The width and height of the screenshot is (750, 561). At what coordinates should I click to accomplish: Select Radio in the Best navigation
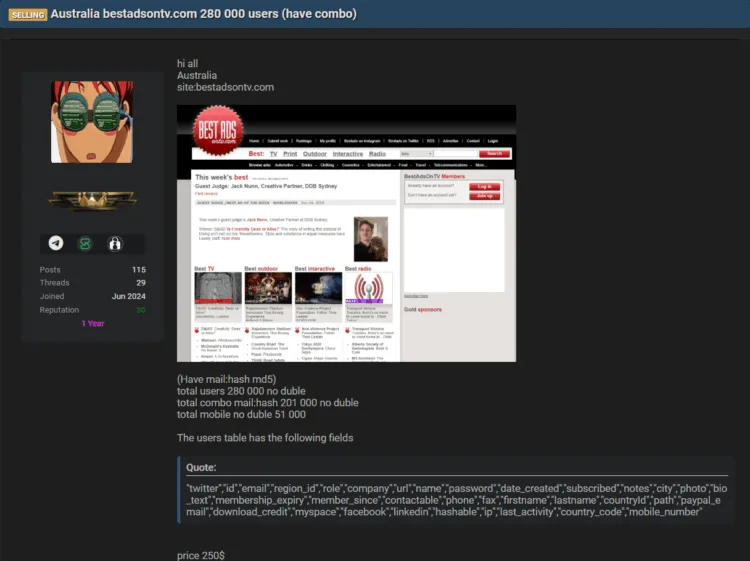click(x=377, y=154)
